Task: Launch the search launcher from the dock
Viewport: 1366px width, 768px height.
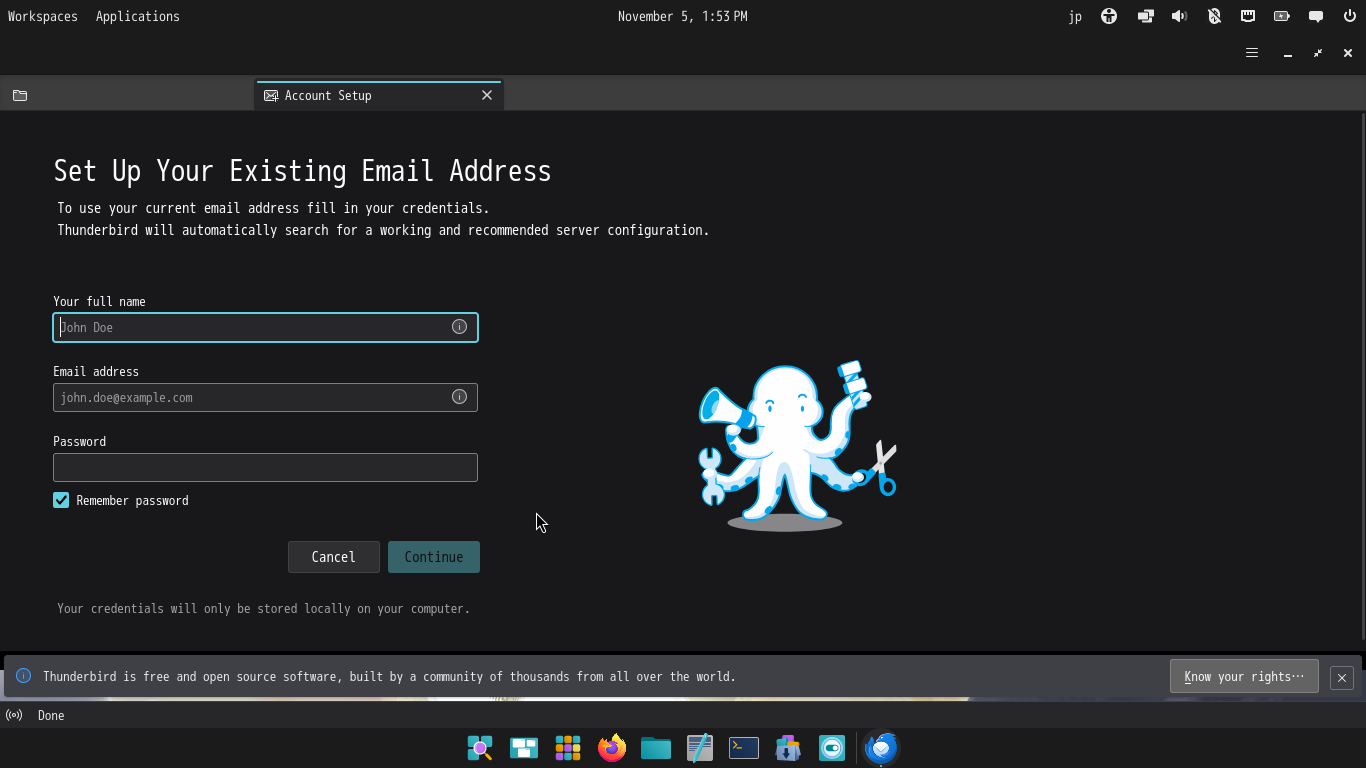Action: 480,748
